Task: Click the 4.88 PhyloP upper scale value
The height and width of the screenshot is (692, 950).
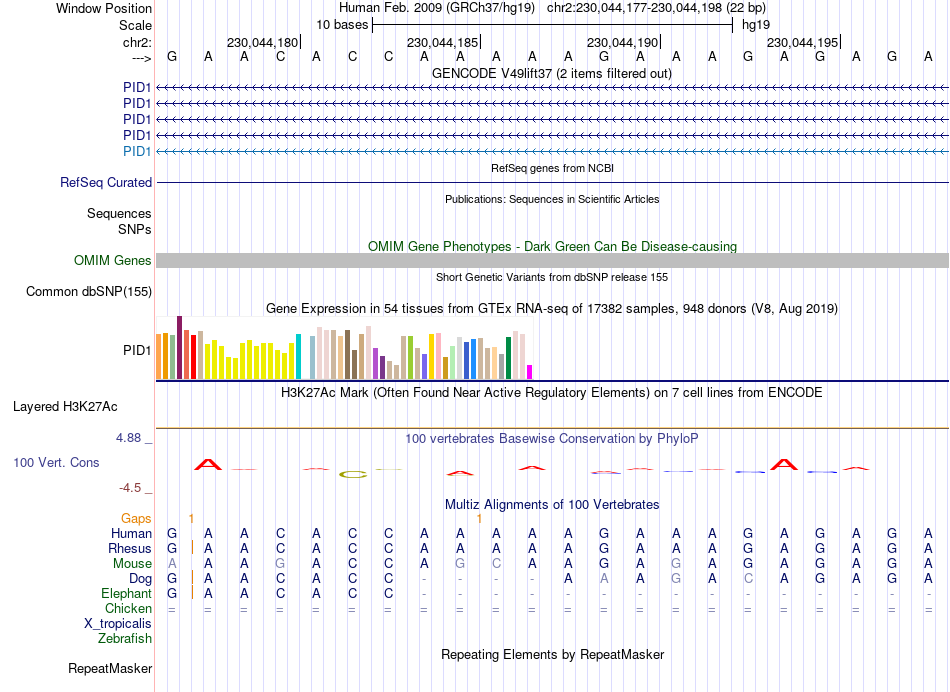Action: 129,437
